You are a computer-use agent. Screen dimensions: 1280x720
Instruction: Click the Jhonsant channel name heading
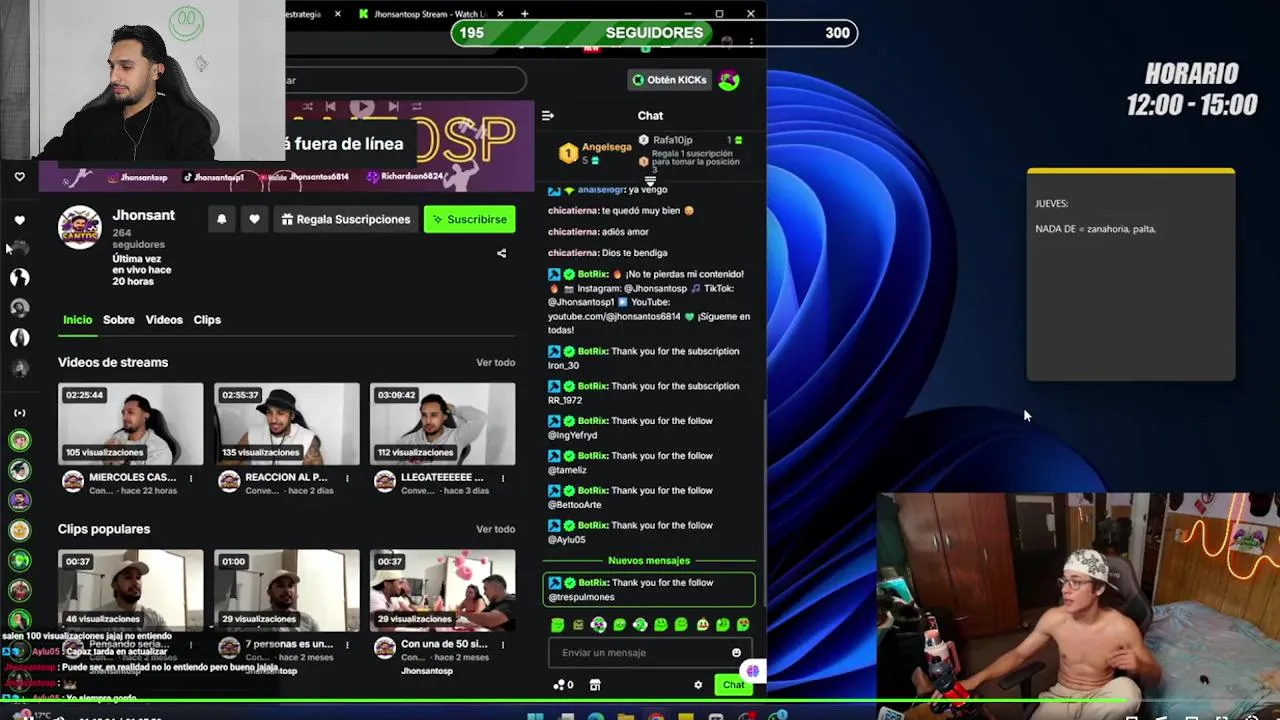click(x=143, y=215)
